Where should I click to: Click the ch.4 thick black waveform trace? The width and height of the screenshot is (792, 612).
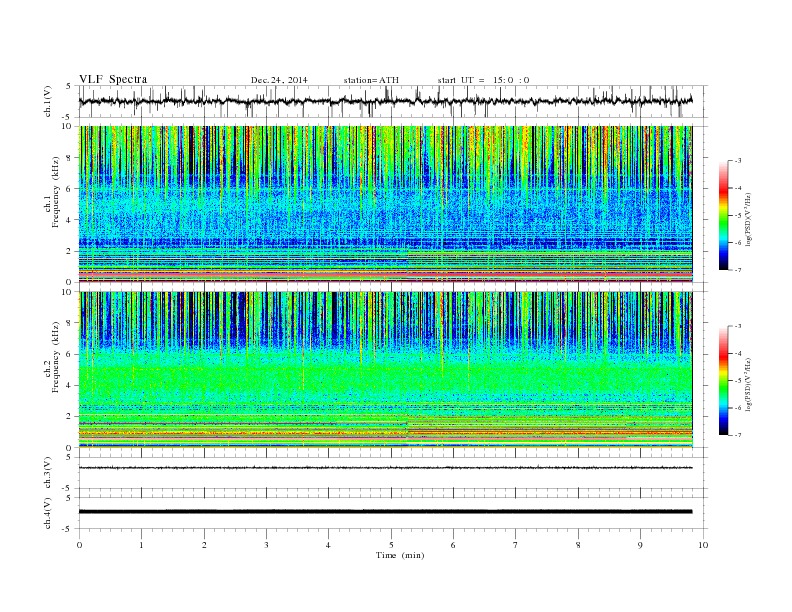385,512
